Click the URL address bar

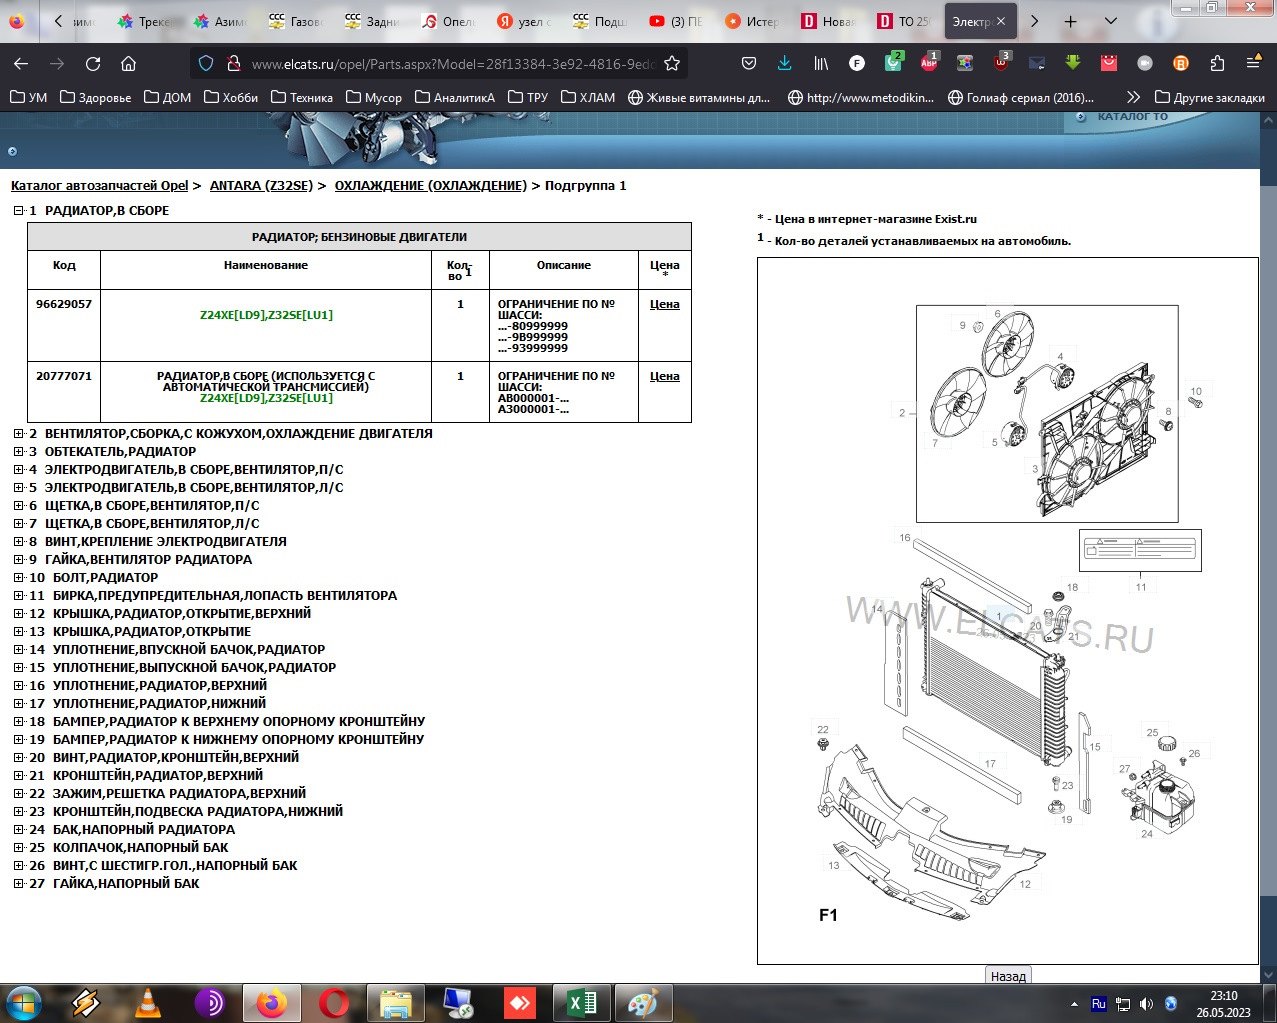click(x=450, y=63)
